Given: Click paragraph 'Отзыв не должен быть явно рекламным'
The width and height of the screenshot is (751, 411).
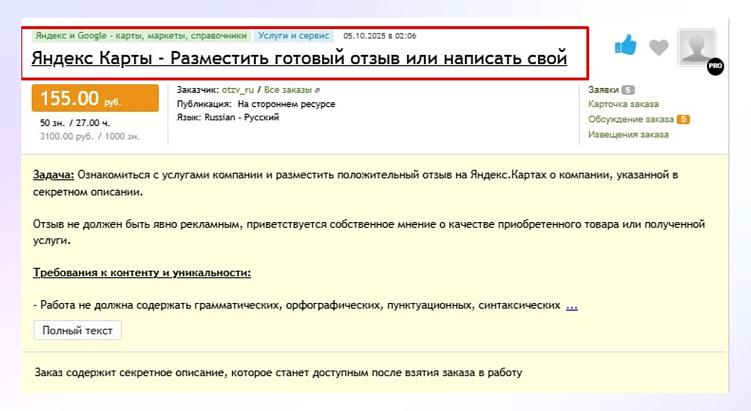Looking at the screenshot, I should coord(369,232).
